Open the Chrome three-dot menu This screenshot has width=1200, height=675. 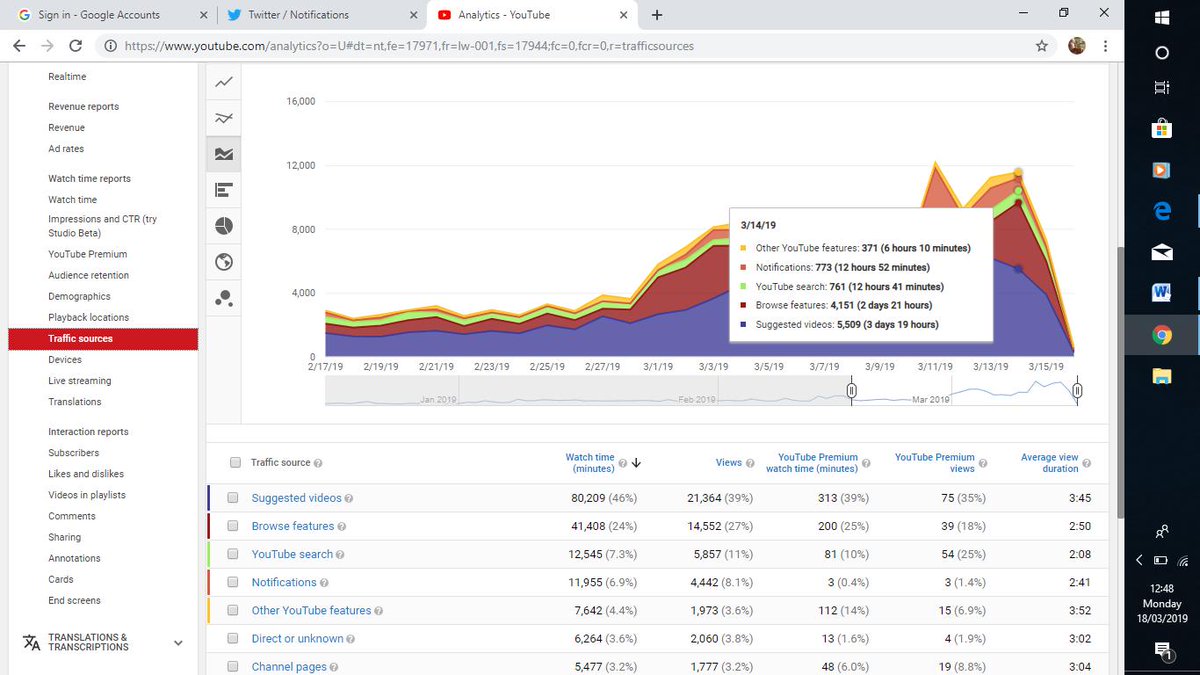[x=1104, y=46]
